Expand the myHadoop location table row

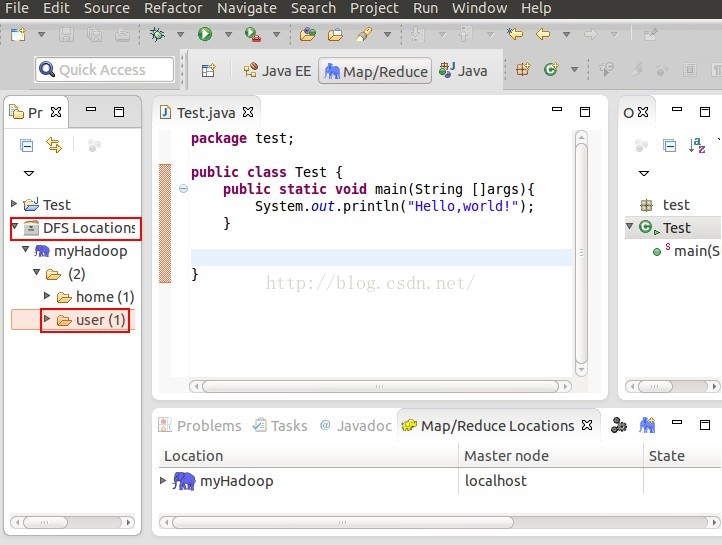click(x=163, y=480)
